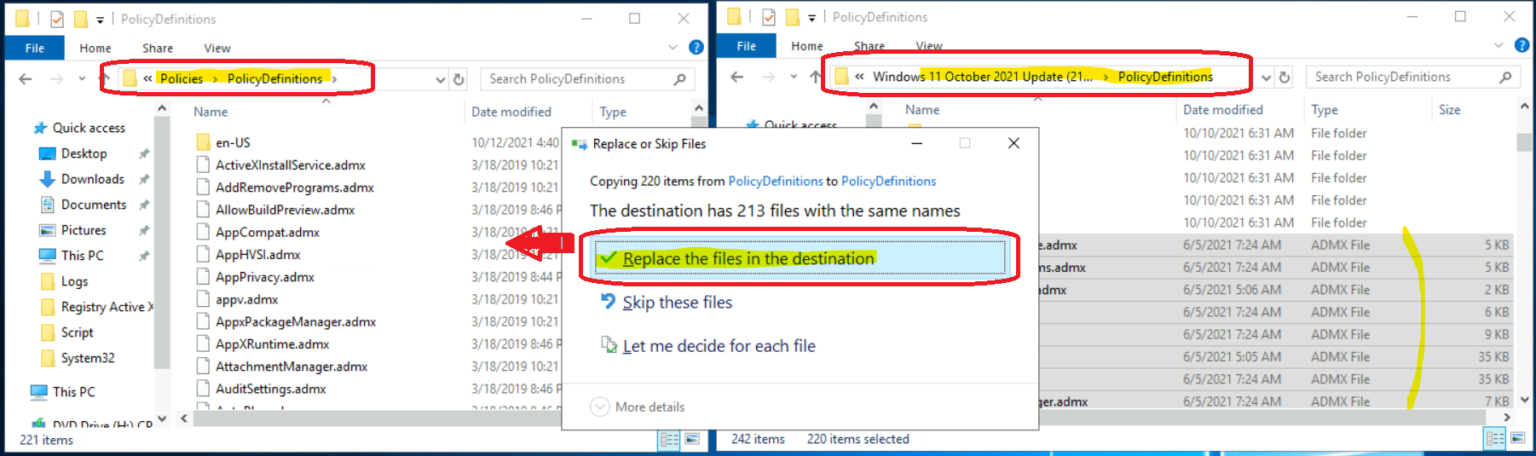Select AuditSettings.admx file
The width and height of the screenshot is (1536, 456).
point(271,389)
